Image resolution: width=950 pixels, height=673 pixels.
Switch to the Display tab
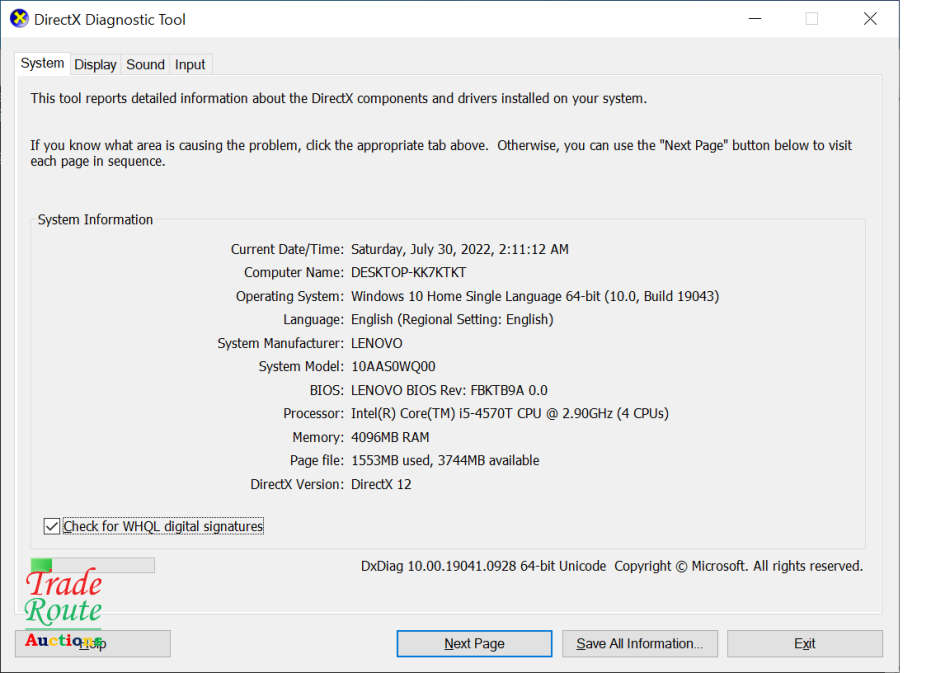pos(95,64)
